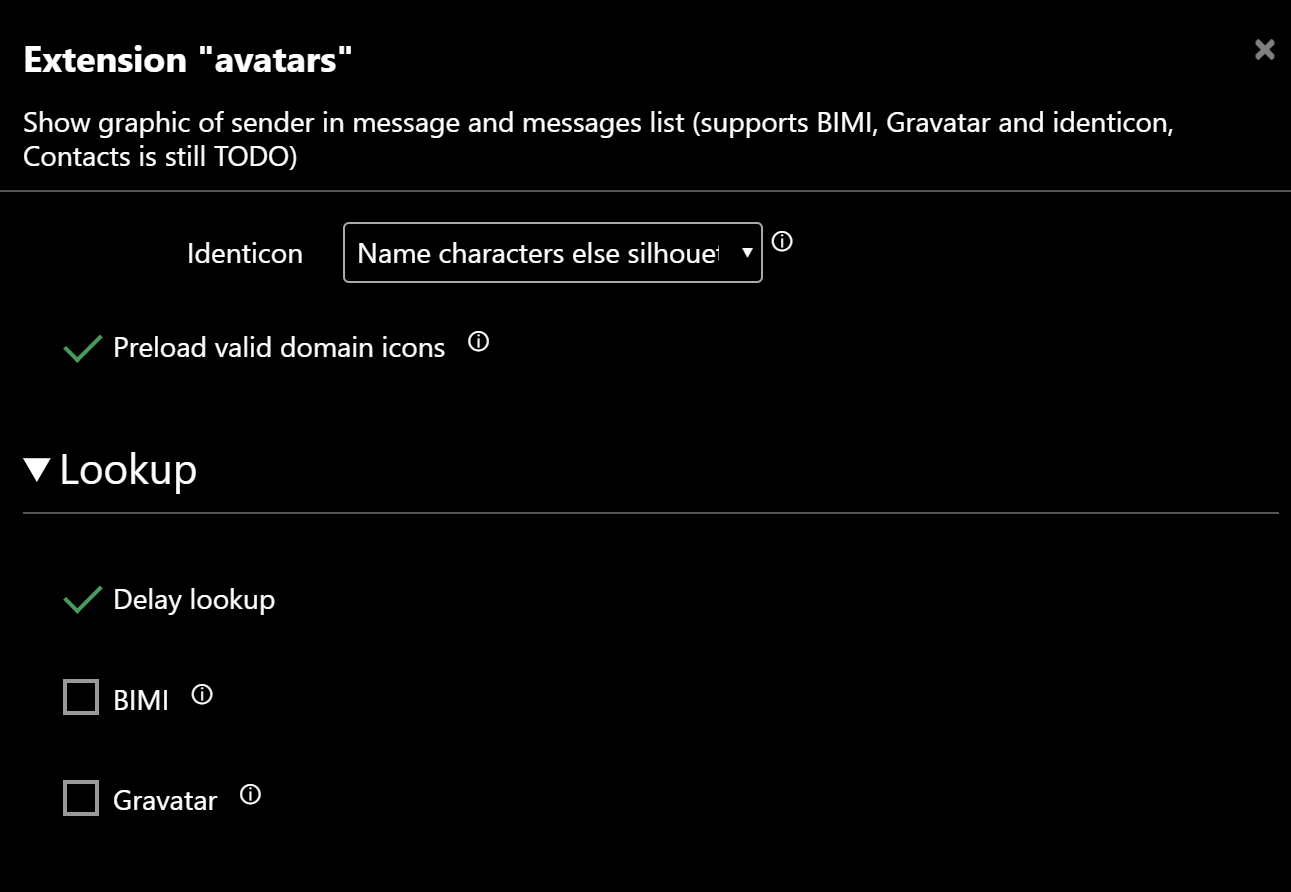Viewport: 1291px width, 892px height.
Task: Click the info icon beside Gravatar
Action: (x=251, y=795)
